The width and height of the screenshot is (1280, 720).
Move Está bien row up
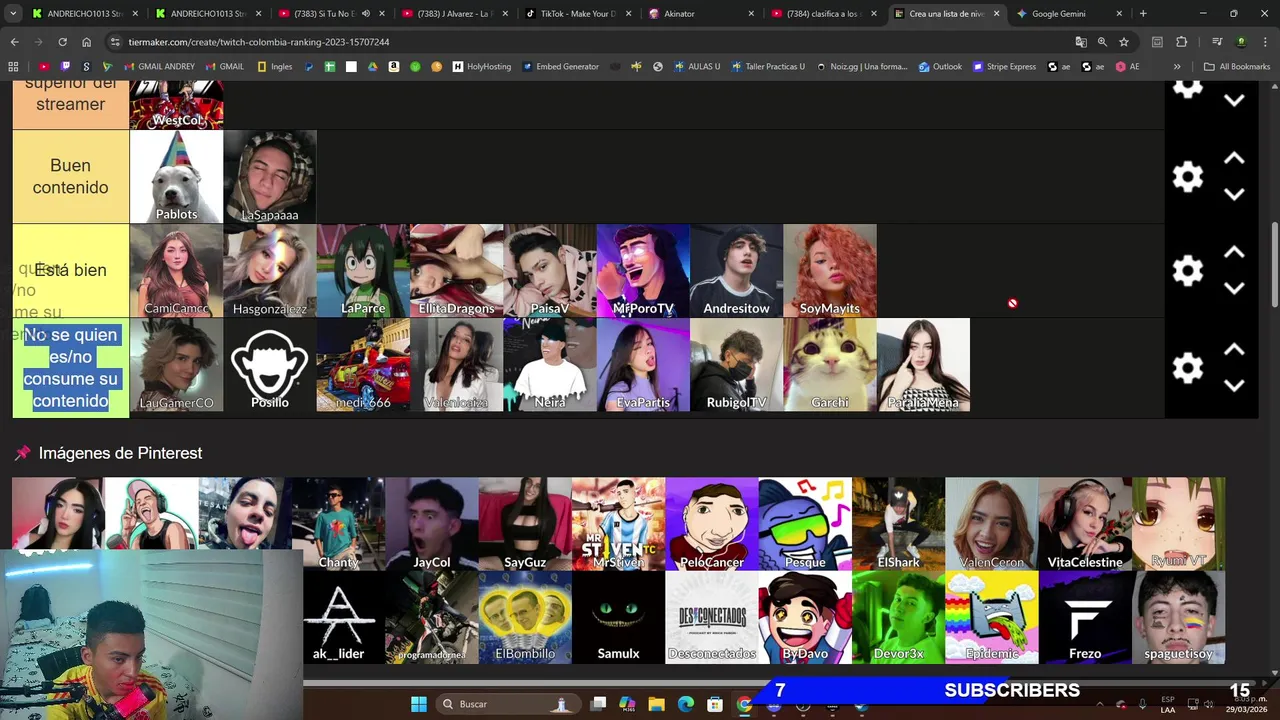pos(1234,252)
